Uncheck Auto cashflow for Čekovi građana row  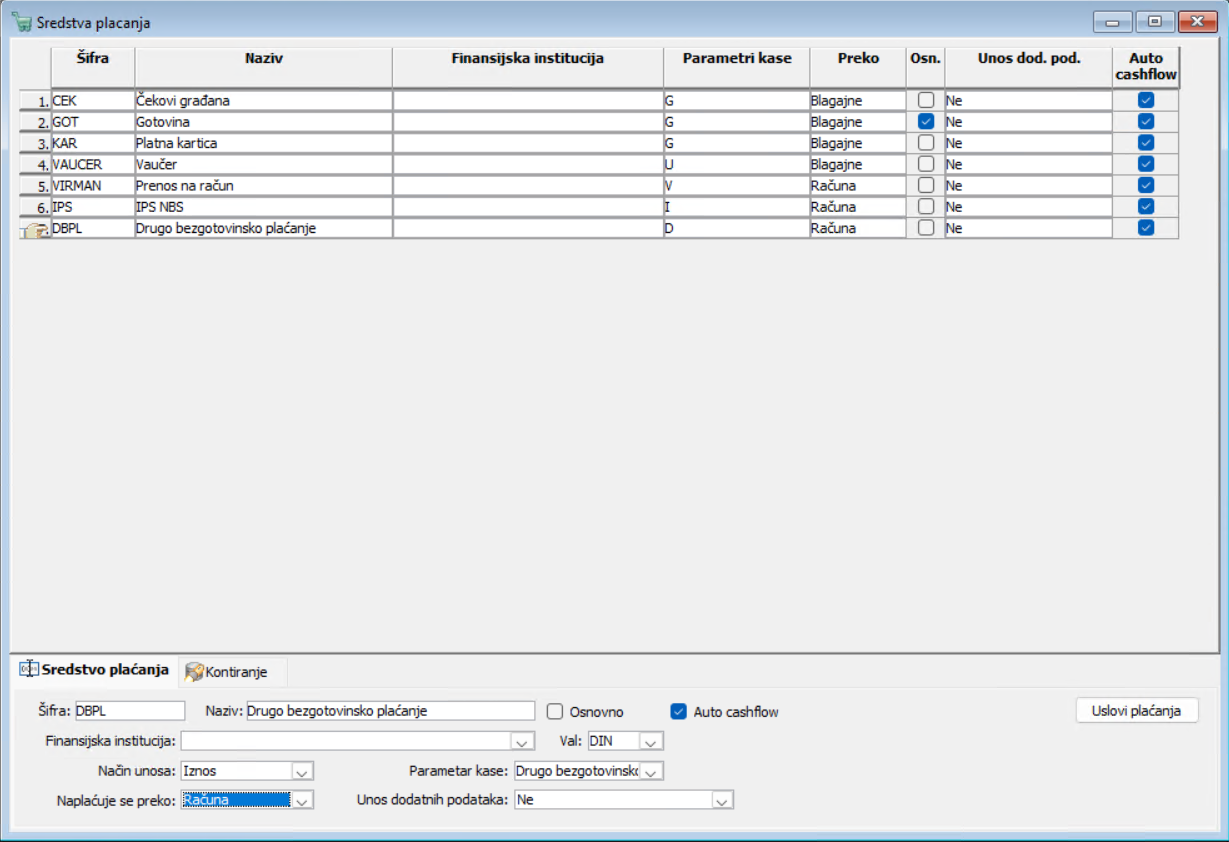[x=1146, y=100]
